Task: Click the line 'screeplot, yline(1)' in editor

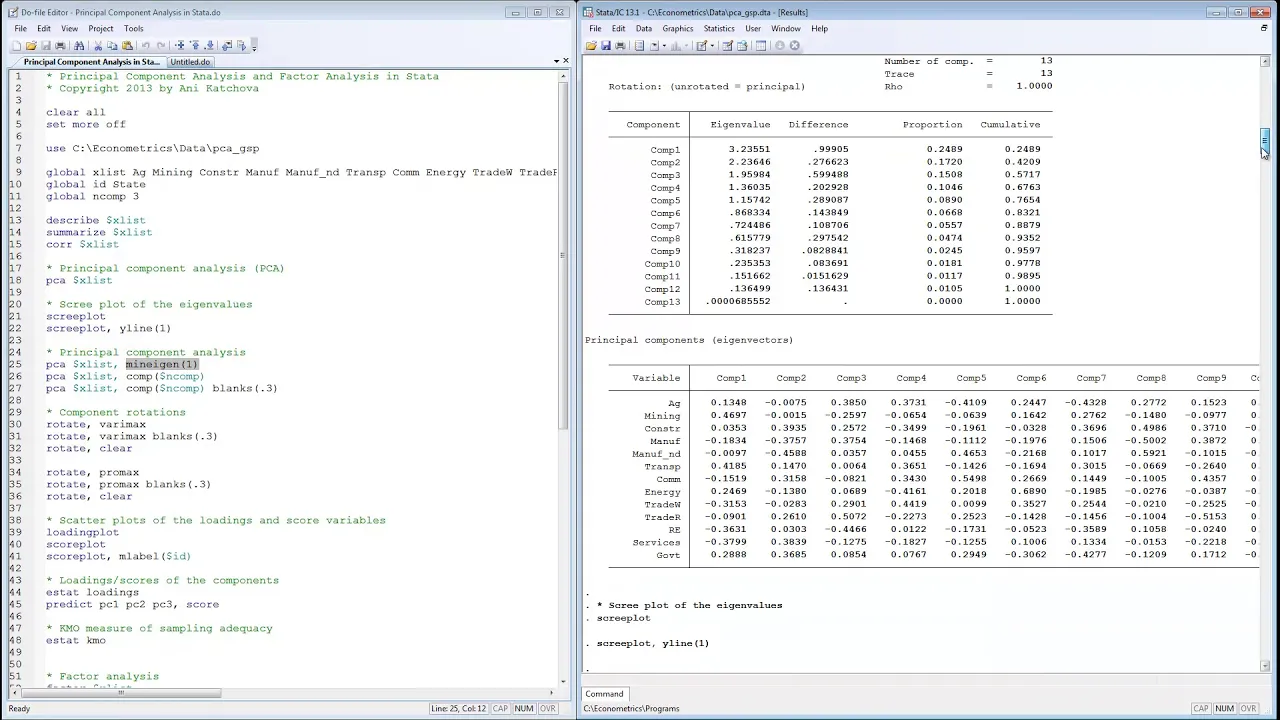Action: click(108, 328)
